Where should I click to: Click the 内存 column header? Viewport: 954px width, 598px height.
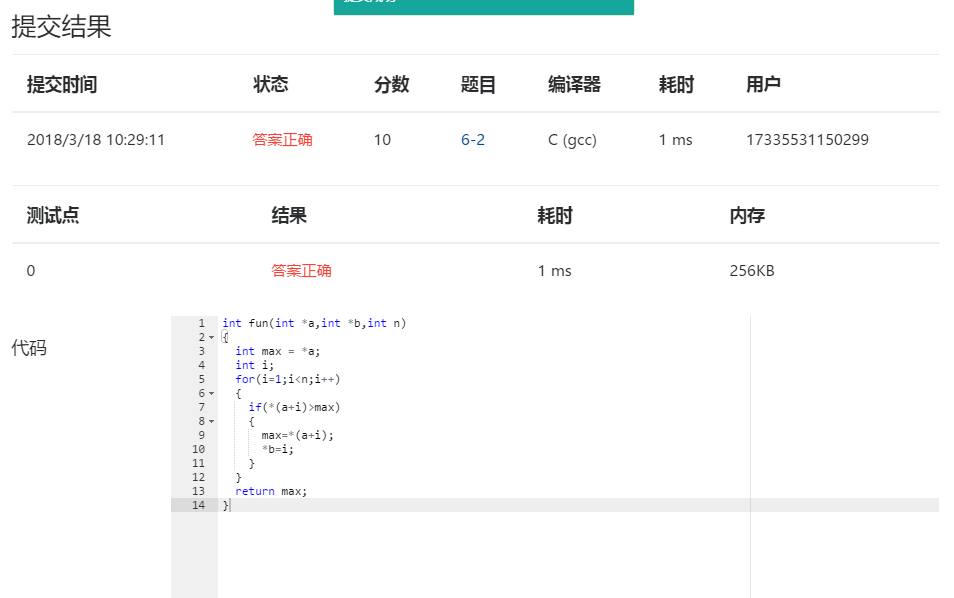click(x=747, y=215)
